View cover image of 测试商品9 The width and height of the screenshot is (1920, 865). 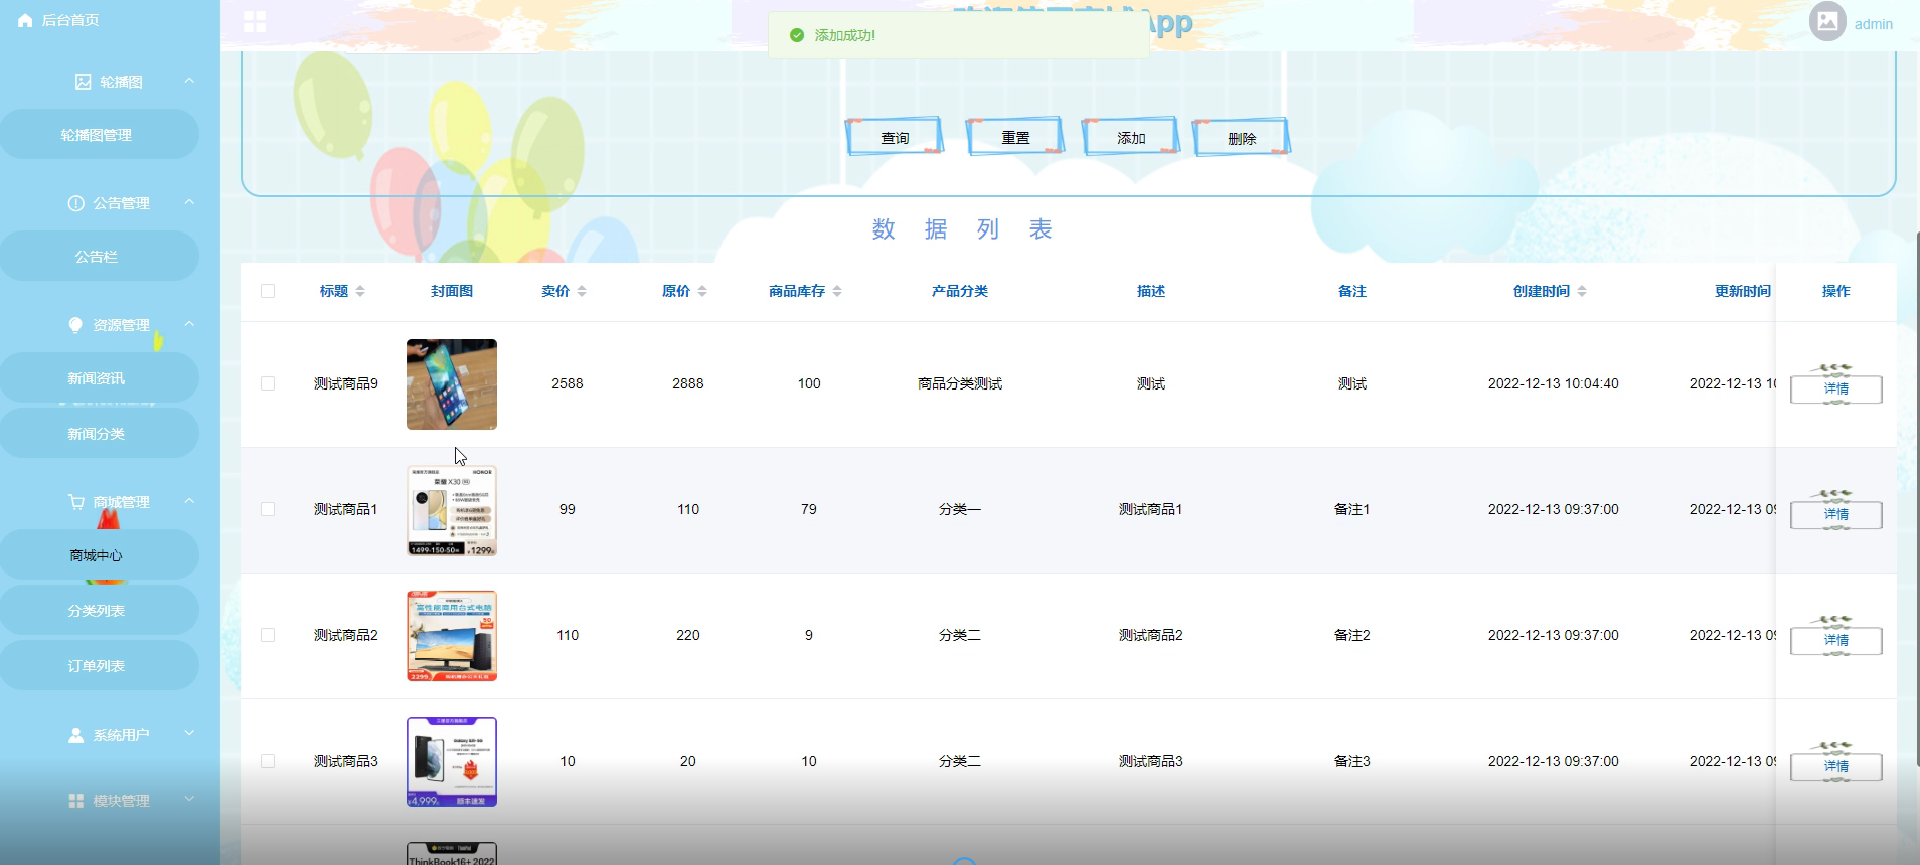tap(452, 384)
